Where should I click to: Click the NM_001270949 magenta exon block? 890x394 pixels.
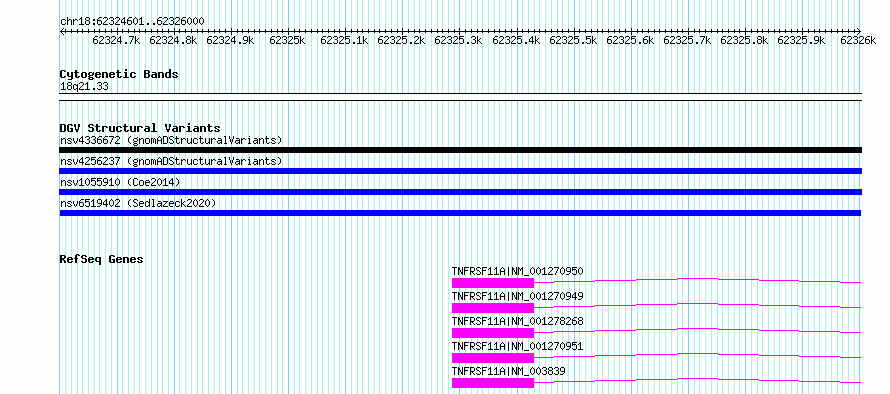493,308
